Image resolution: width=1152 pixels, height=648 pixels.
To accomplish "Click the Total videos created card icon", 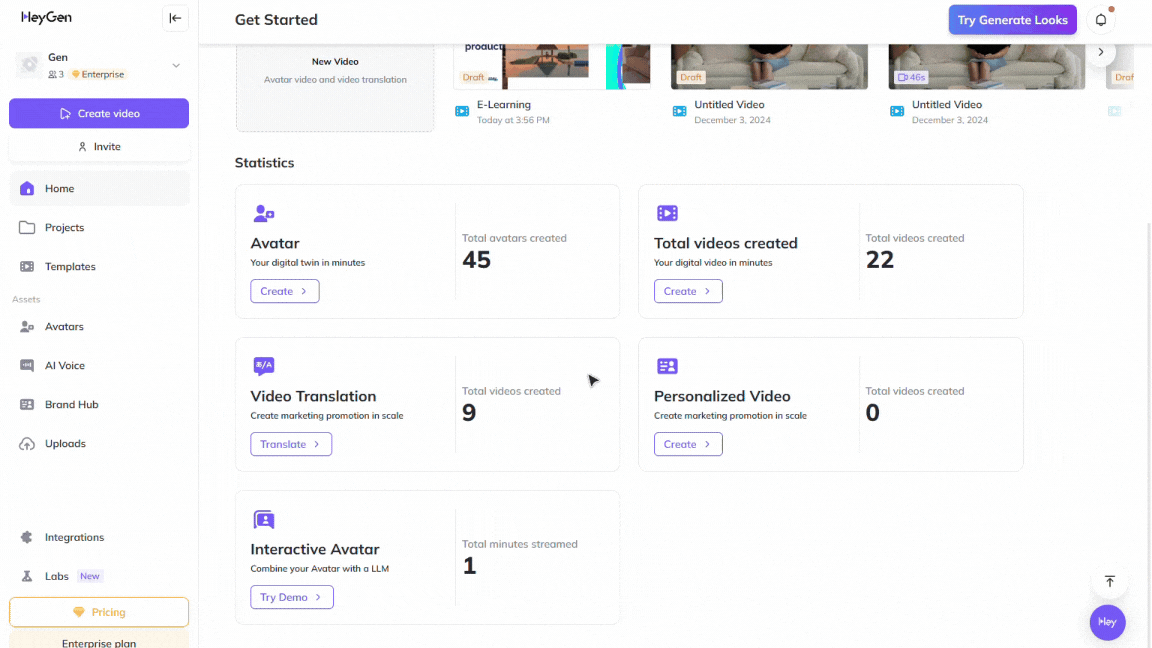I will tap(667, 213).
